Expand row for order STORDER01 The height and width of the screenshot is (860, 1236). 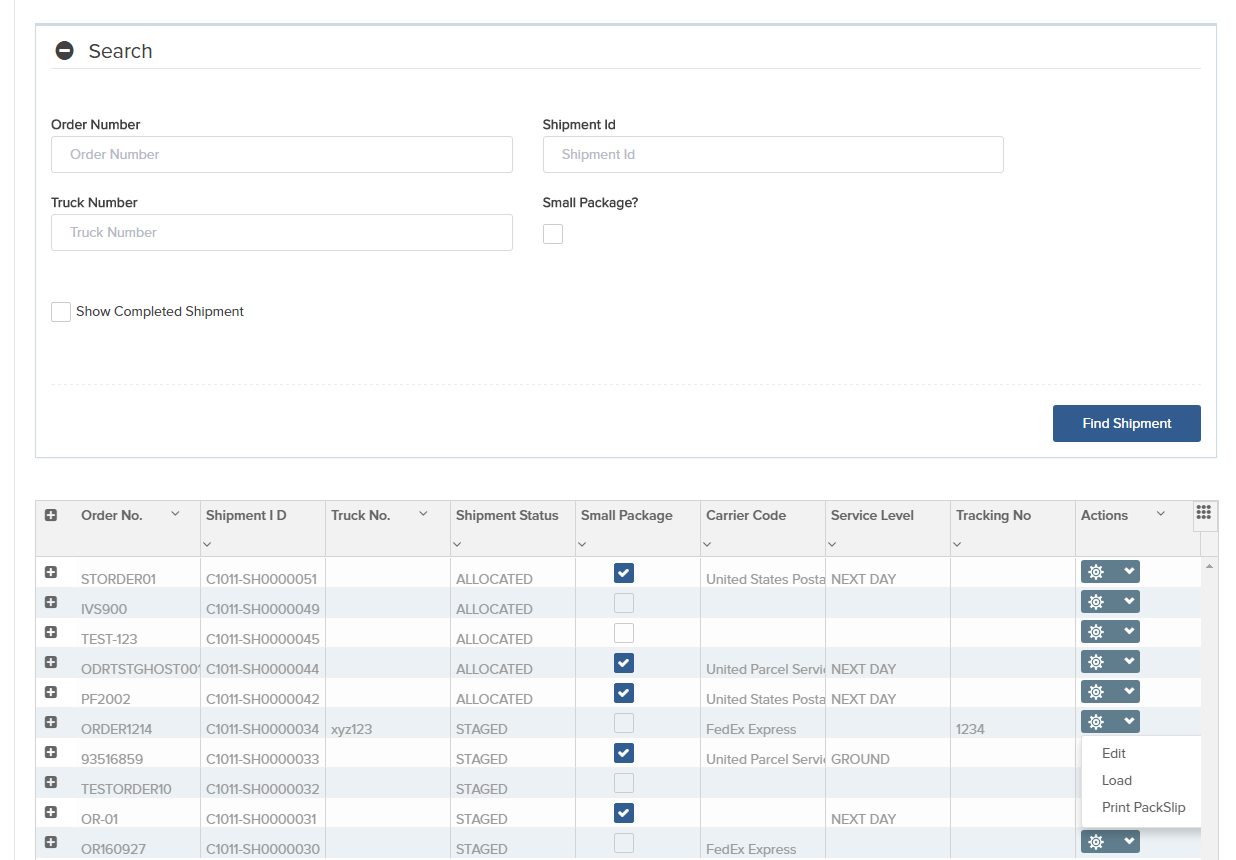tap(51, 573)
